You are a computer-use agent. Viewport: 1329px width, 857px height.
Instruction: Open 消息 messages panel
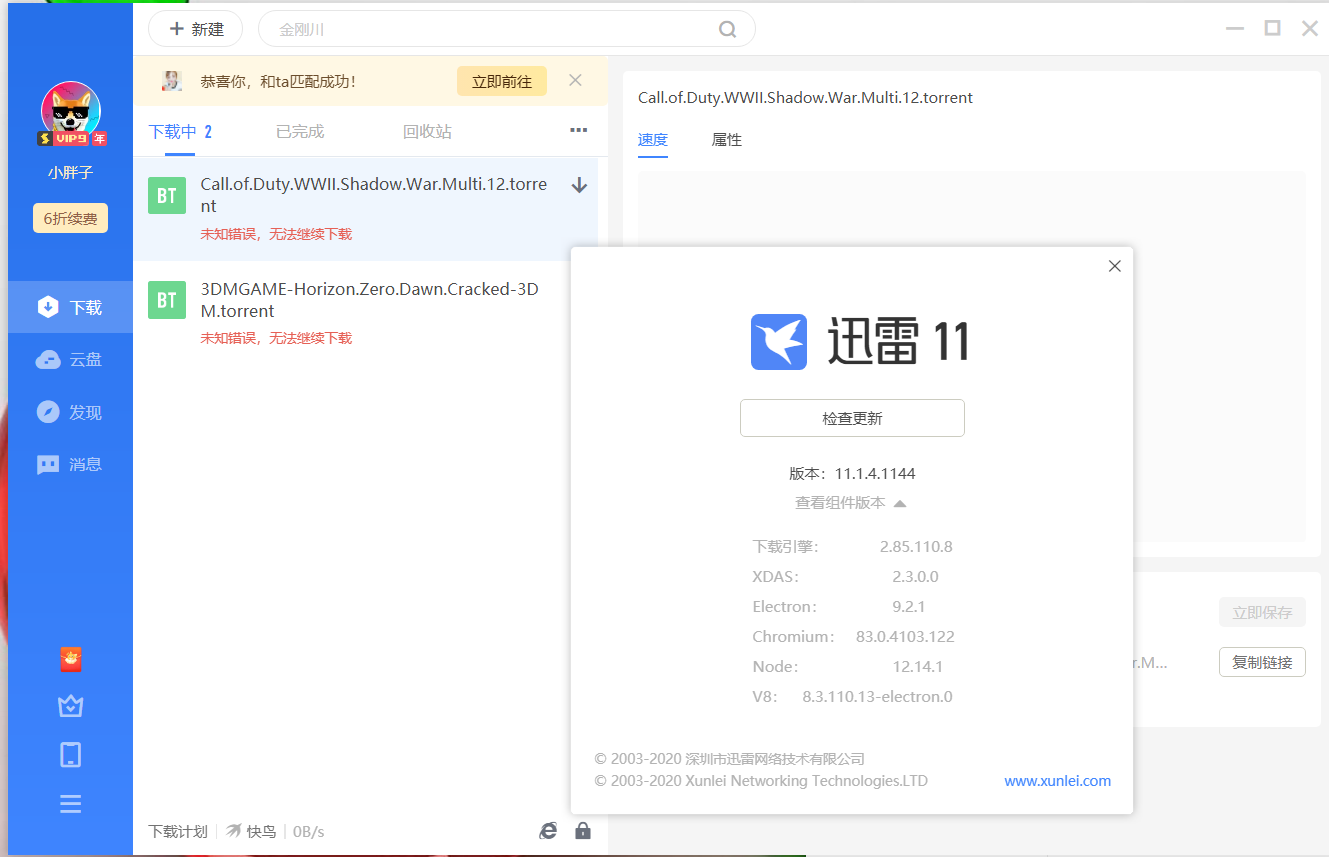[70, 464]
